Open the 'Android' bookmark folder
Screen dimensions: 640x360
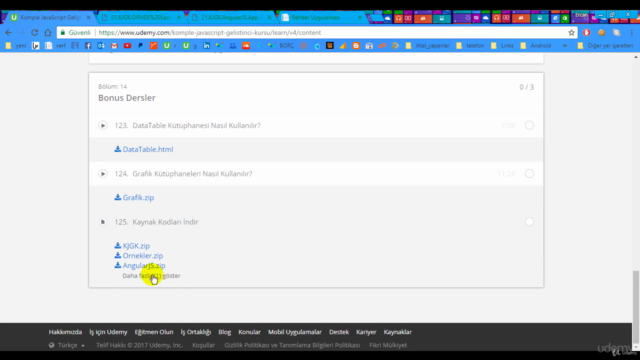(x=536, y=46)
